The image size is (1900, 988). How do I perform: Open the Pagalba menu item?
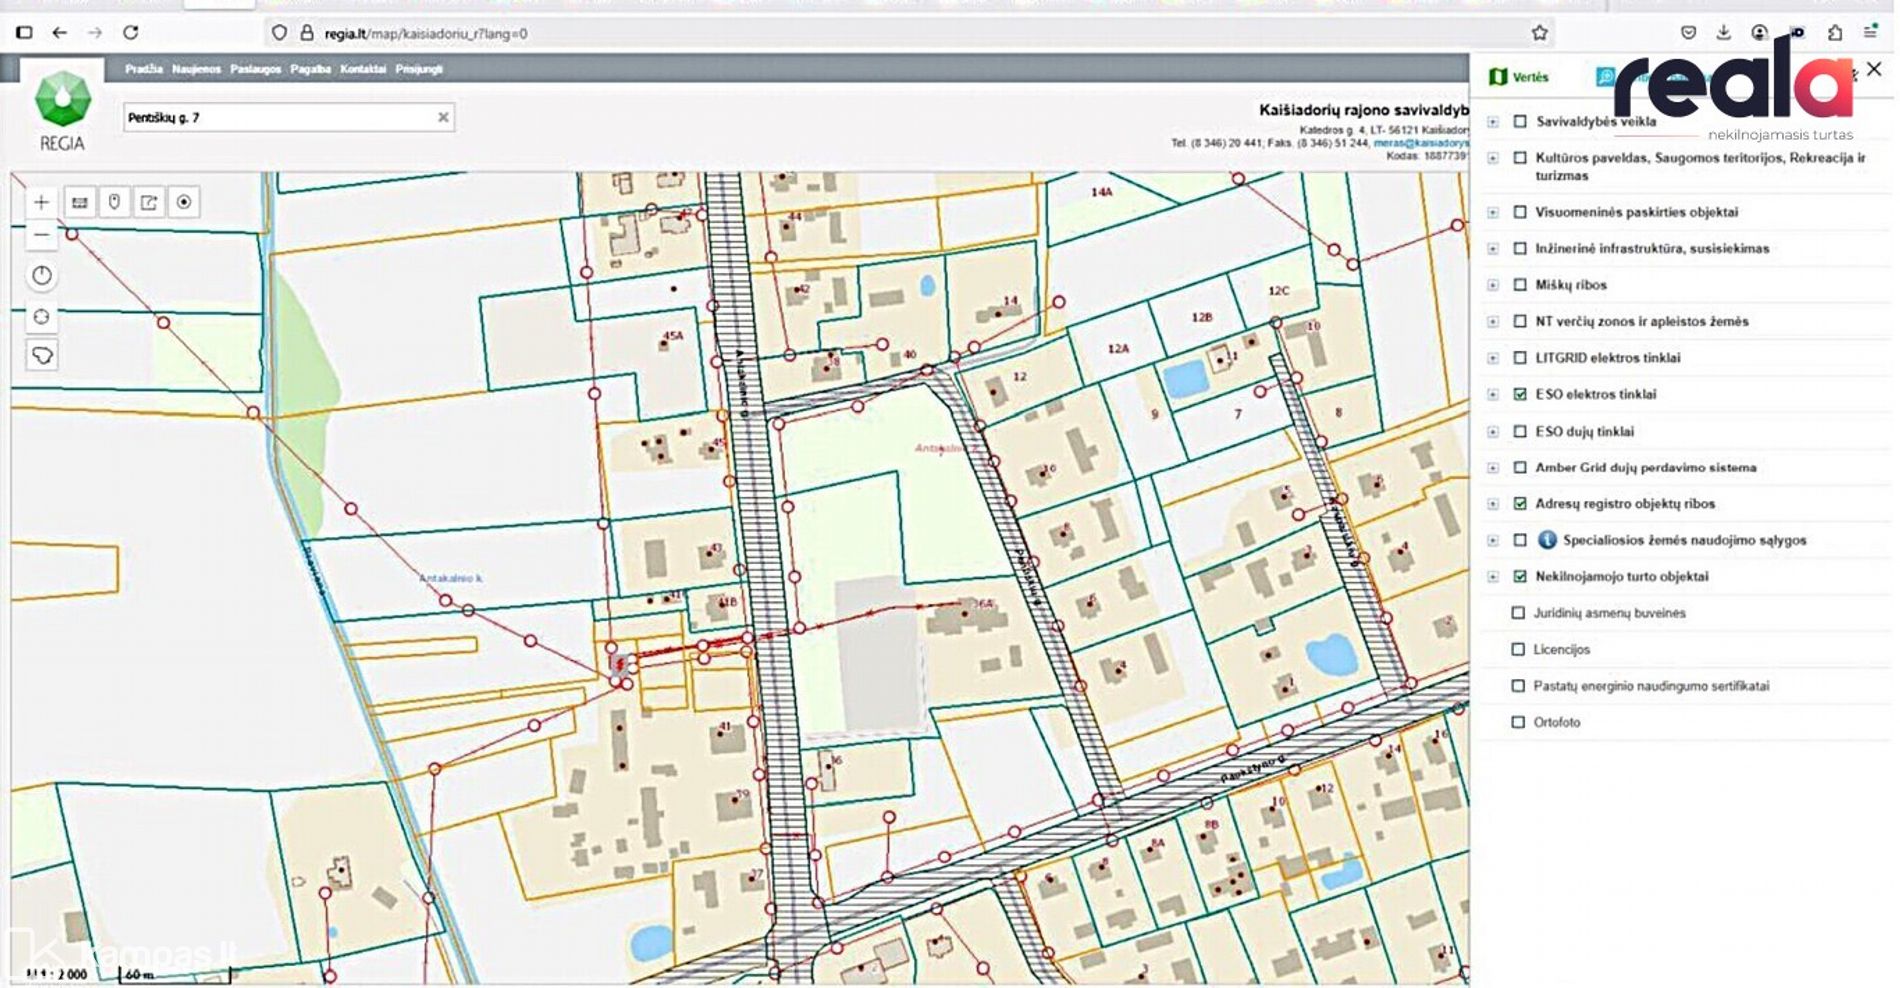tap(310, 69)
